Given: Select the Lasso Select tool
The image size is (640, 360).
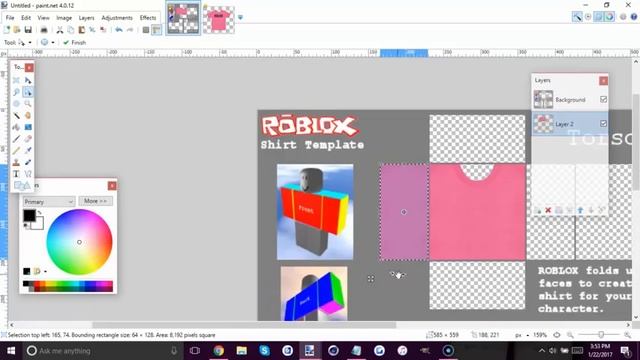Looking at the screenshot, I should tap(16, 92).
